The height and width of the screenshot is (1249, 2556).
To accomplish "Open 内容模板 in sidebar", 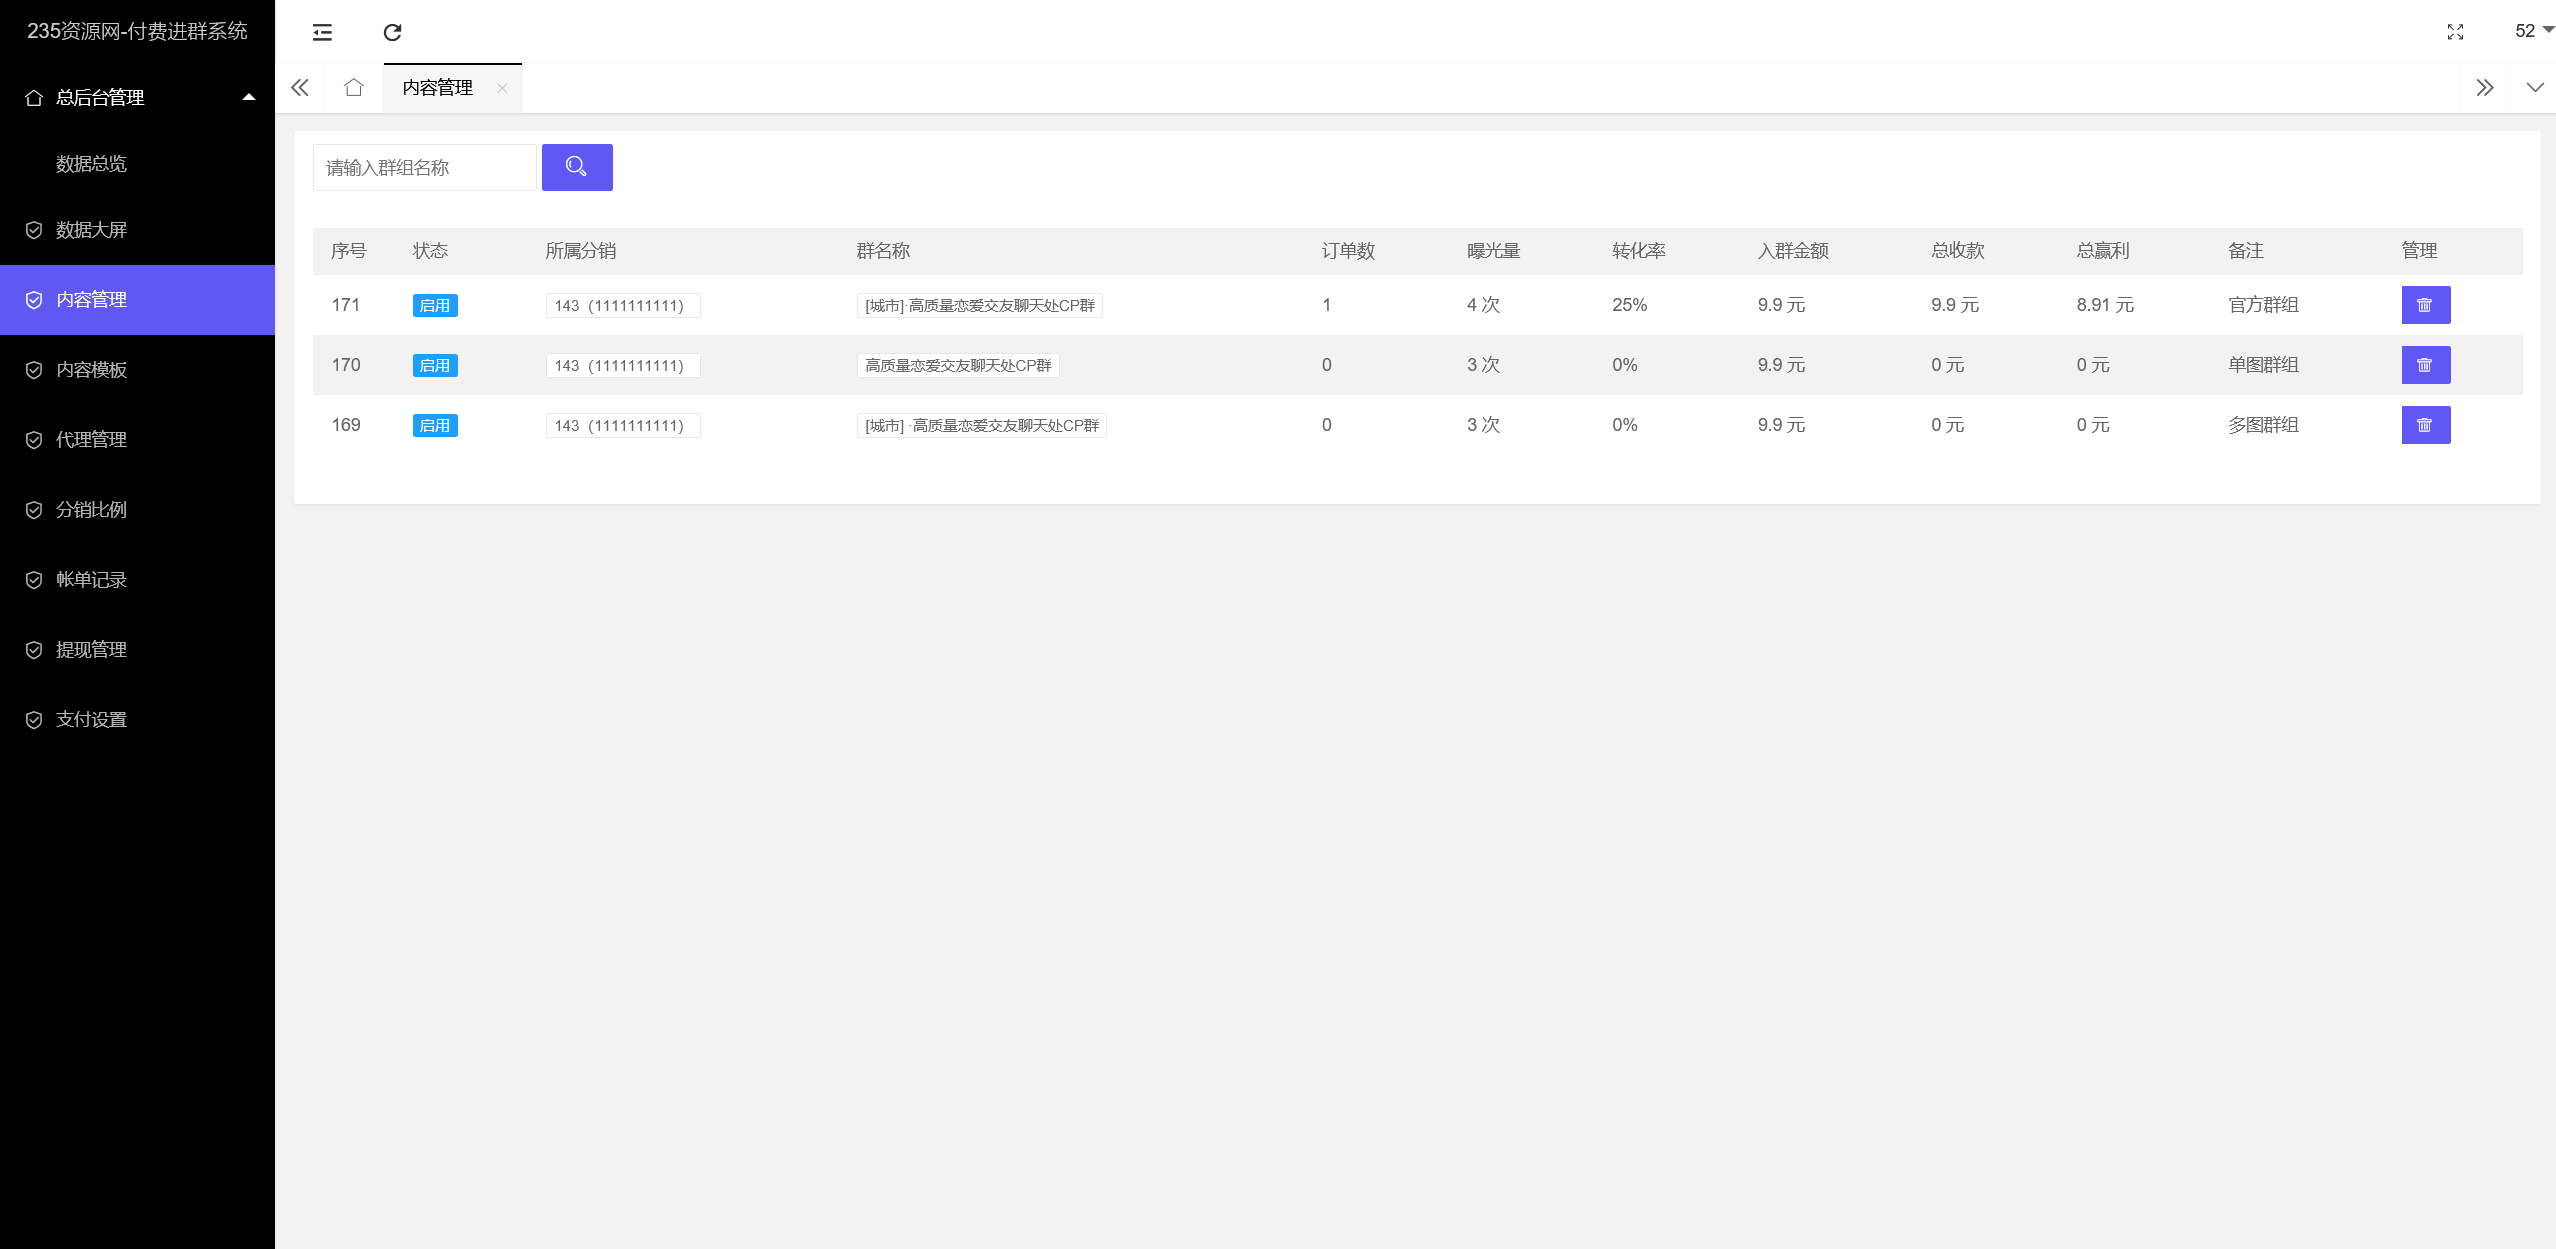I will click(91, 370).
